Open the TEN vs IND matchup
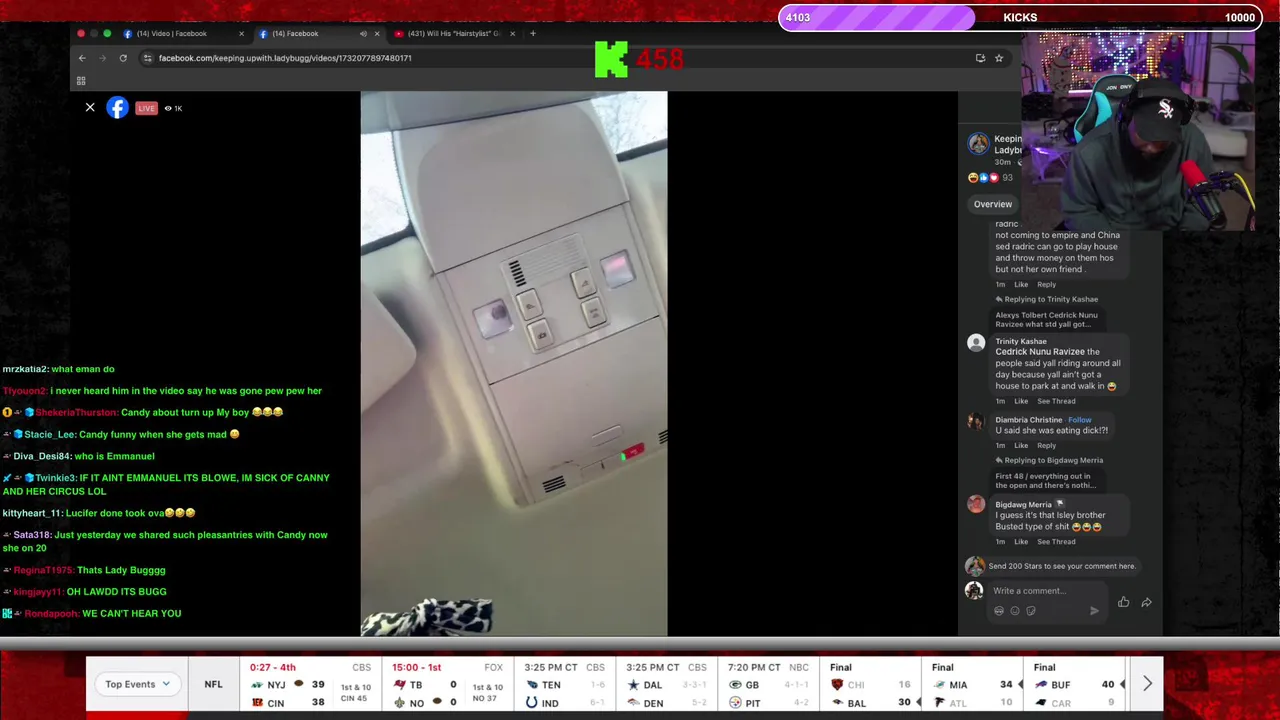Viewport: 1280px width, 720px height. (x=565, y=685)
